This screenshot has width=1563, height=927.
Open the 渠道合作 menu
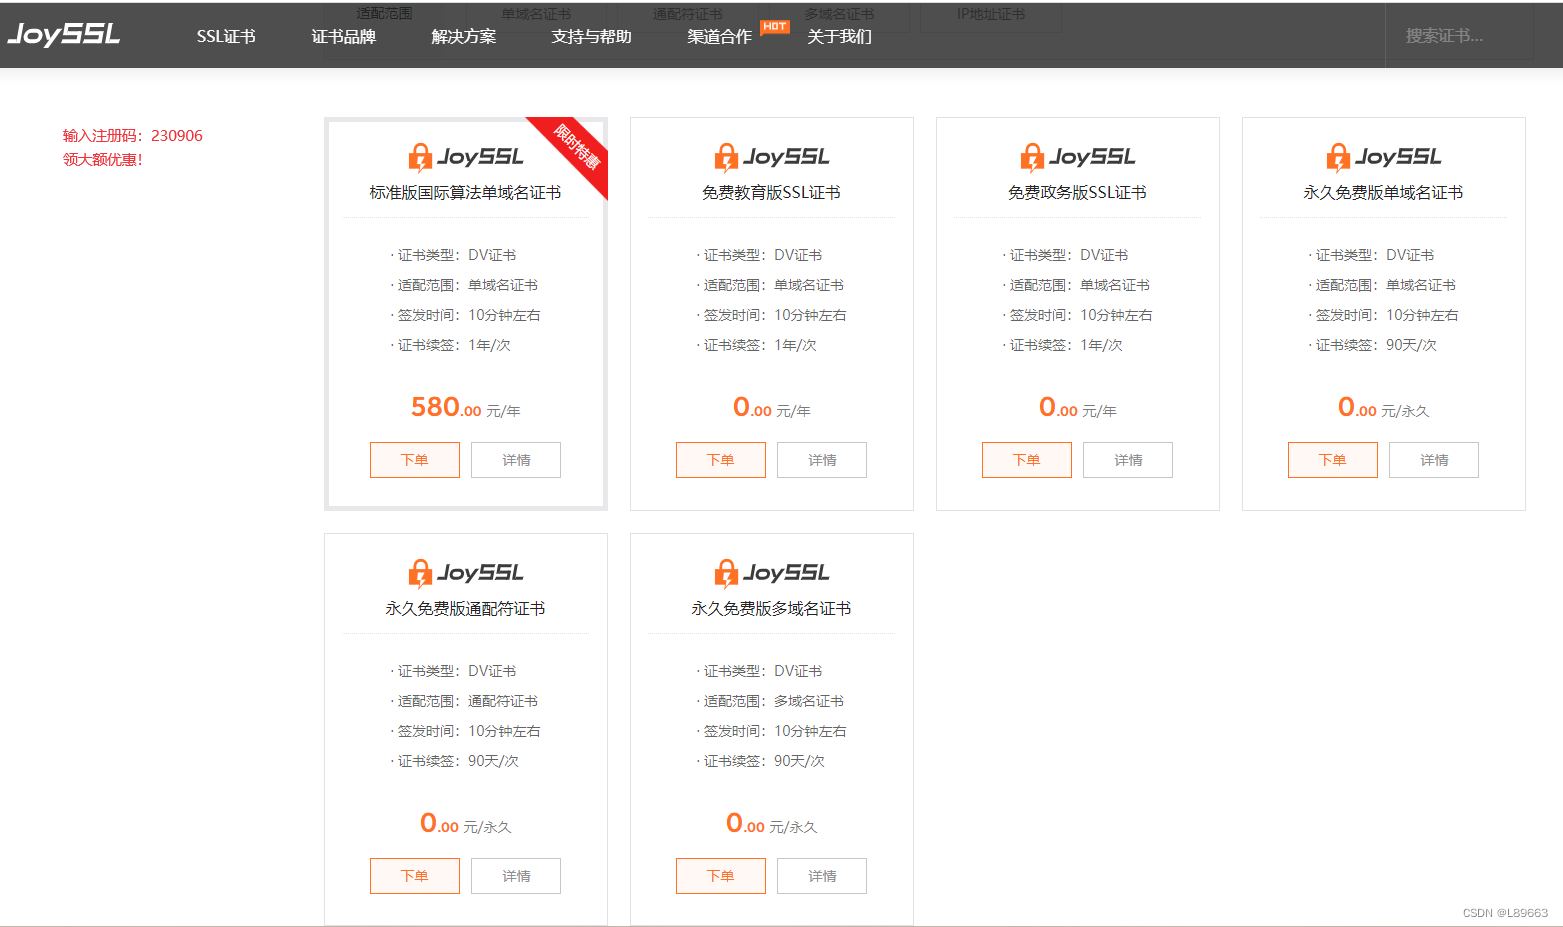point(719,36)
